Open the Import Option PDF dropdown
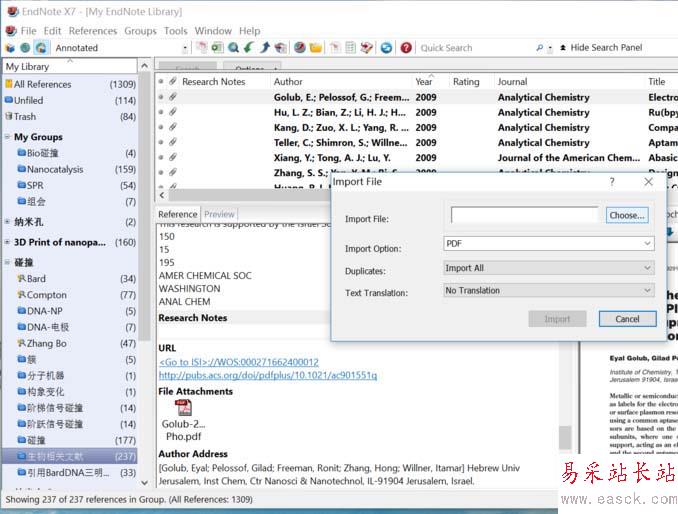 click(x=647, y=243)
